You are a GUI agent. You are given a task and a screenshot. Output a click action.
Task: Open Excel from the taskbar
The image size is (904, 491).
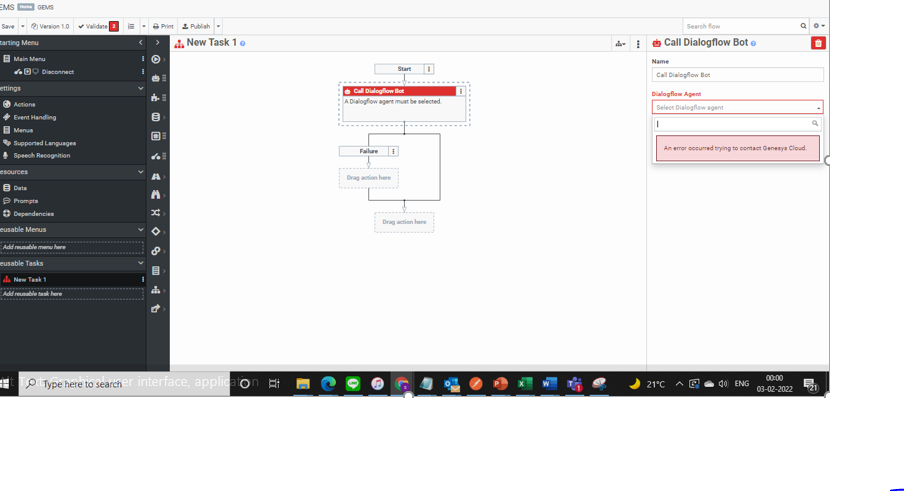525,384
